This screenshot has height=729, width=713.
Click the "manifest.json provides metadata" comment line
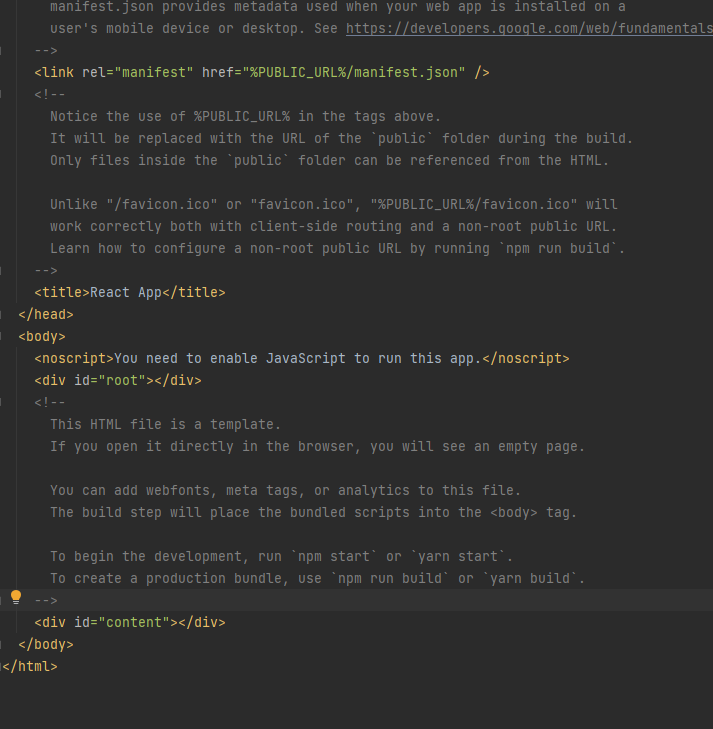[337, 7]
